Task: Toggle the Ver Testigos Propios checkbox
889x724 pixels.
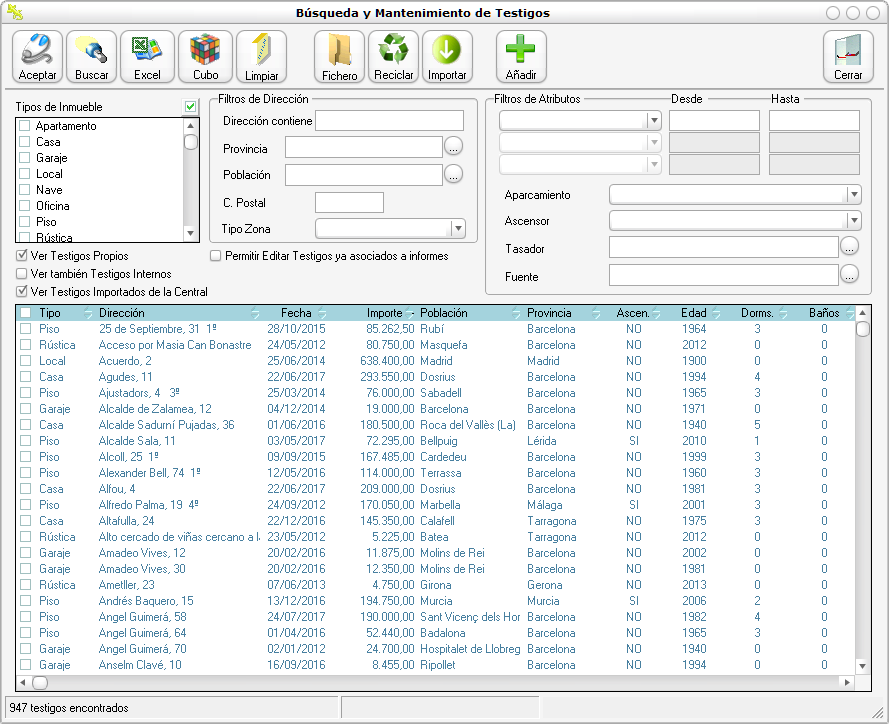Action: coord(23,256)
